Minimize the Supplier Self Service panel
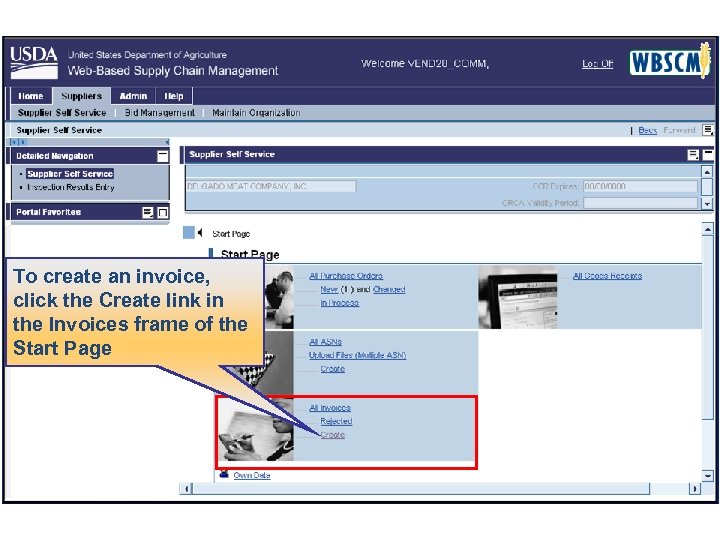 [709, 154]
